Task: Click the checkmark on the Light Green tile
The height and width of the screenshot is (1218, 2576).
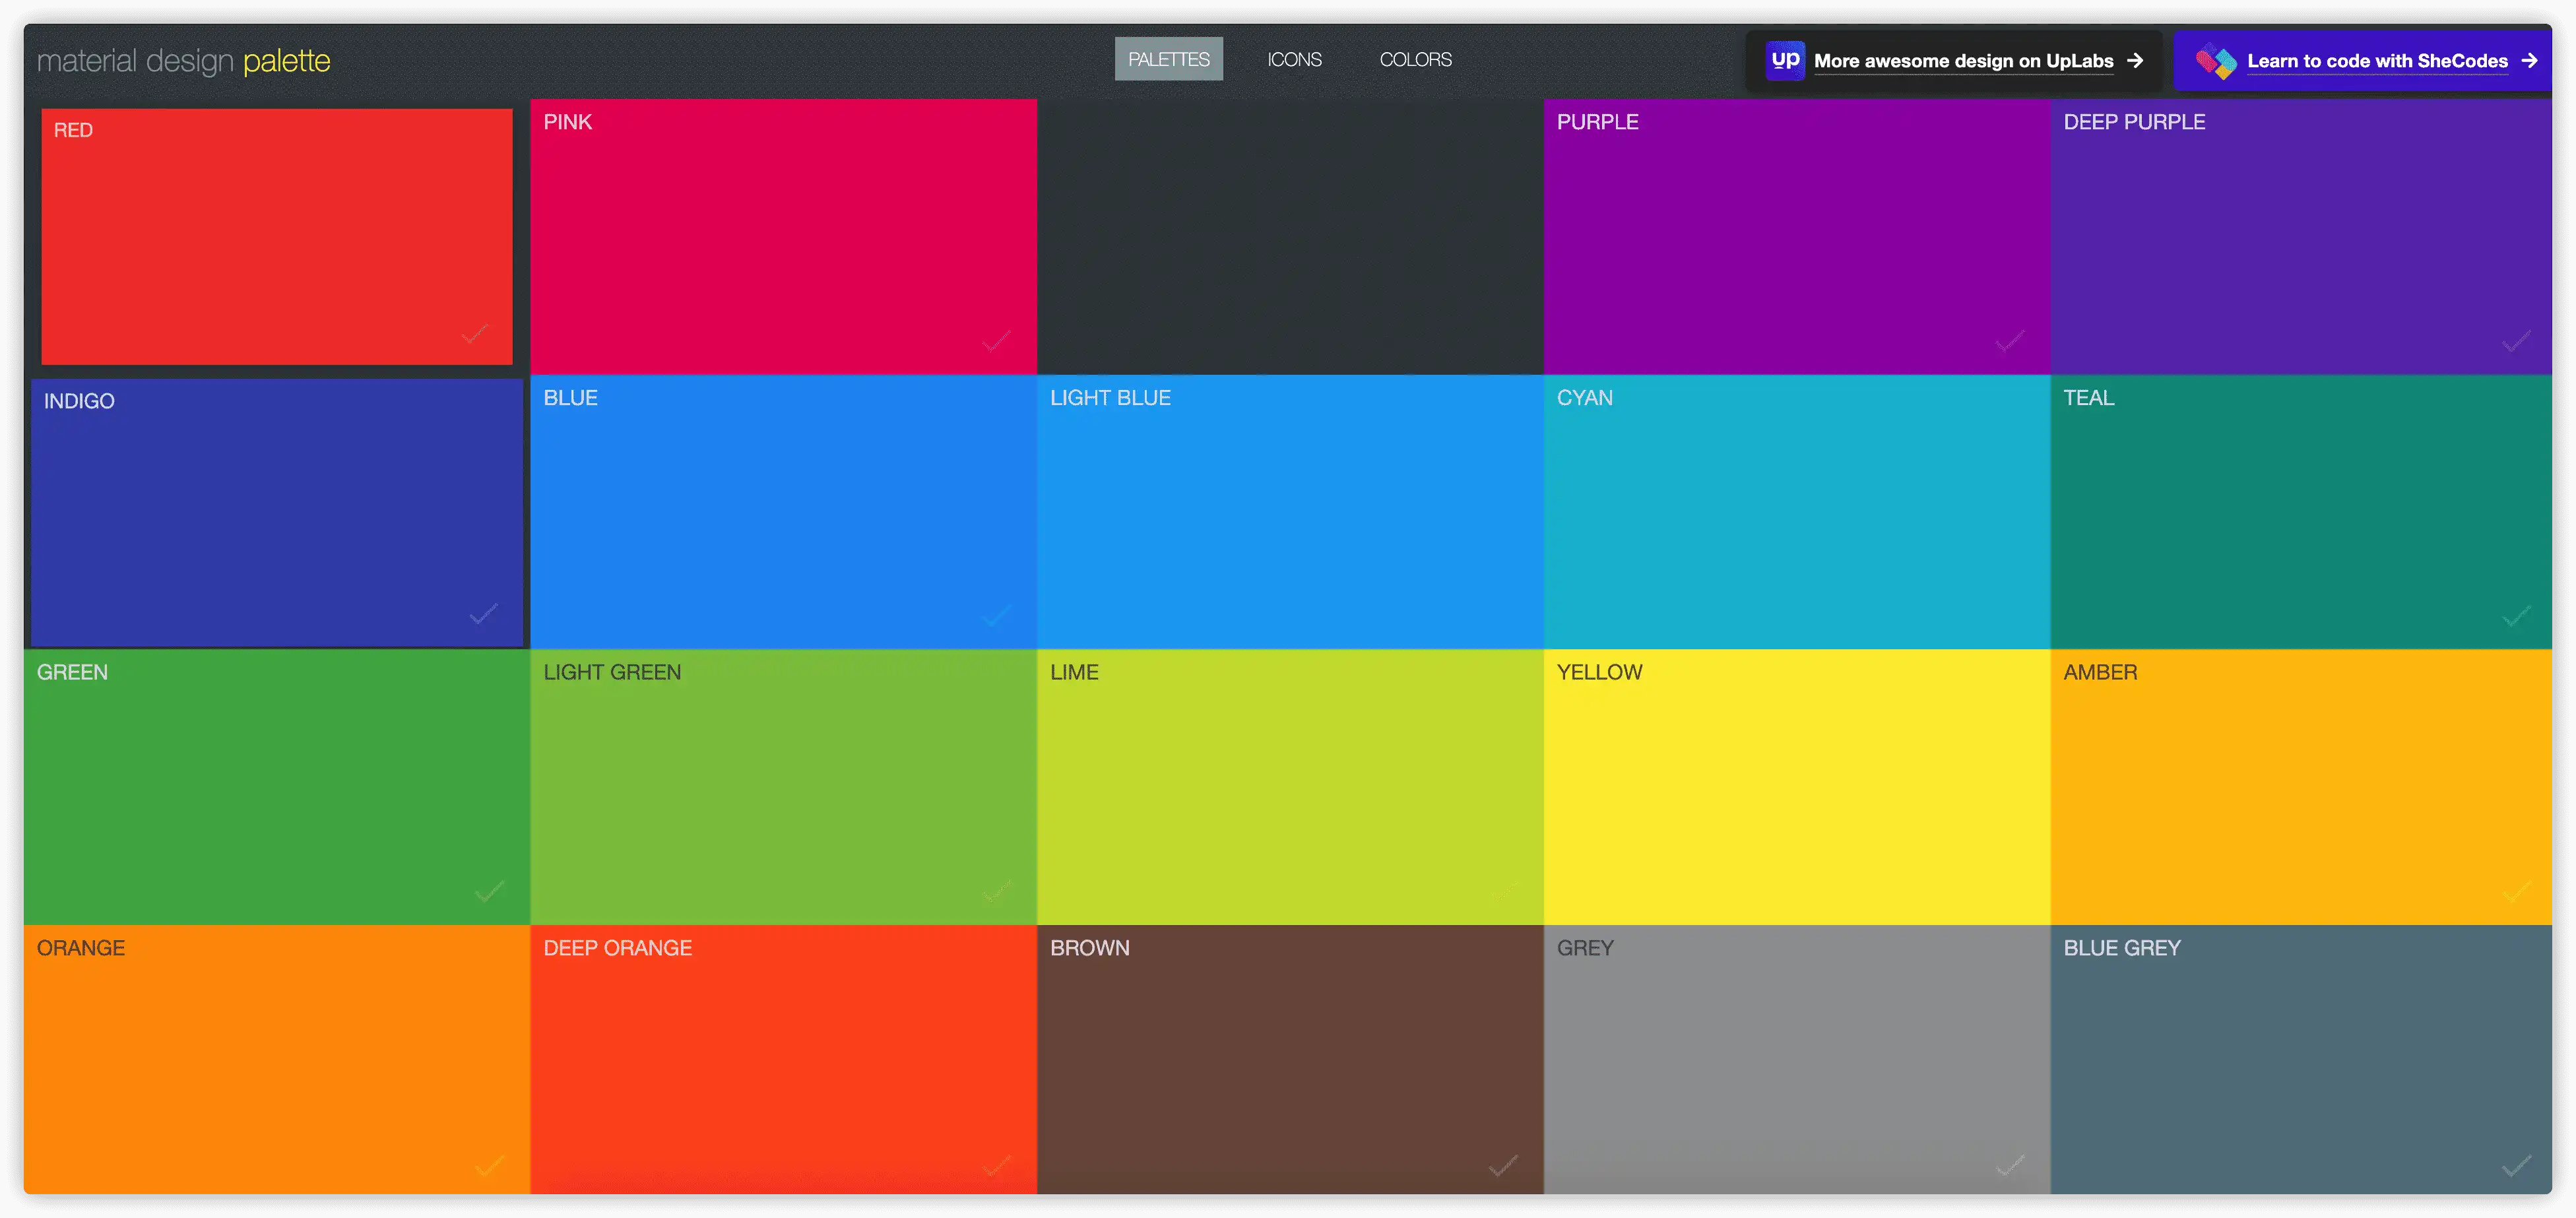Action: pos(996,891)
